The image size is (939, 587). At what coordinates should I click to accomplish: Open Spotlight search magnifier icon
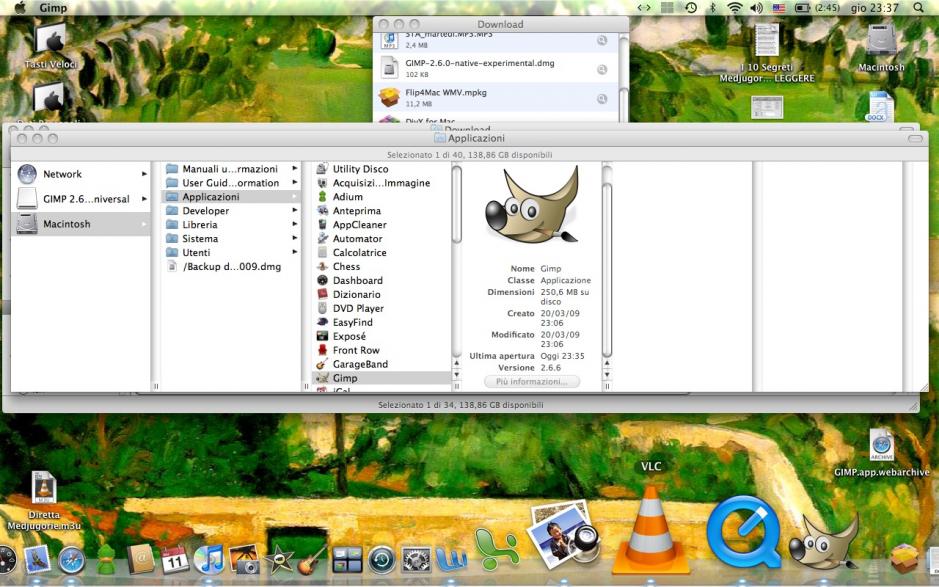click(x=918, y=8)
